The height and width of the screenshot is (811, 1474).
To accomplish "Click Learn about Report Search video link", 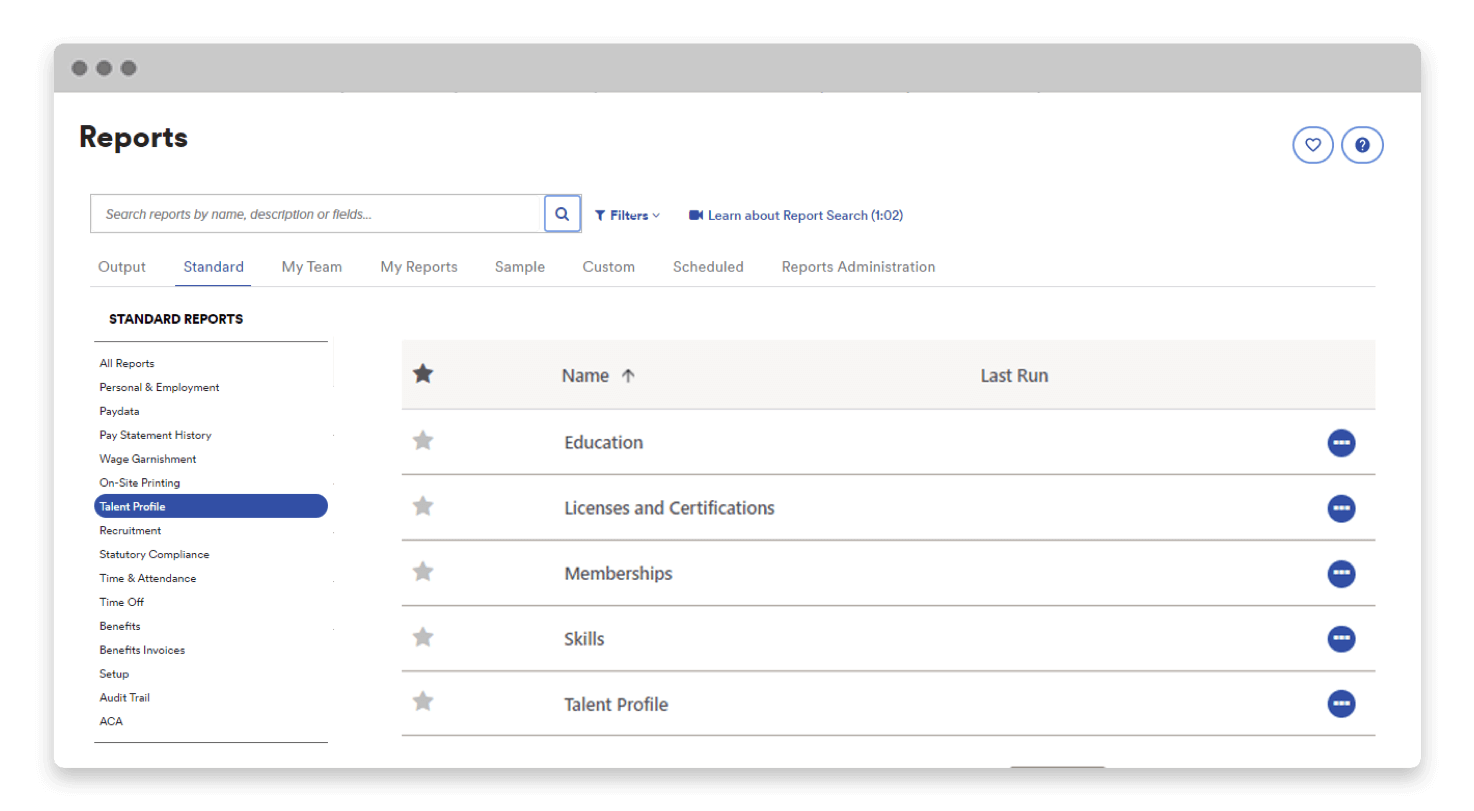I will [796, 215].
